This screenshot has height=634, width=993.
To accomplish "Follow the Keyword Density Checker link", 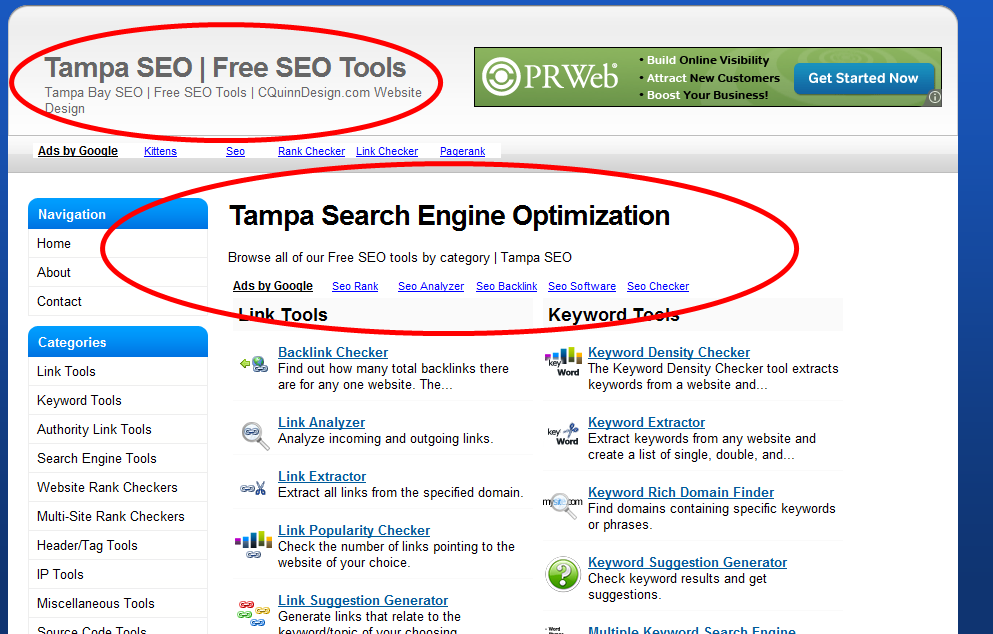I will 668,352.
